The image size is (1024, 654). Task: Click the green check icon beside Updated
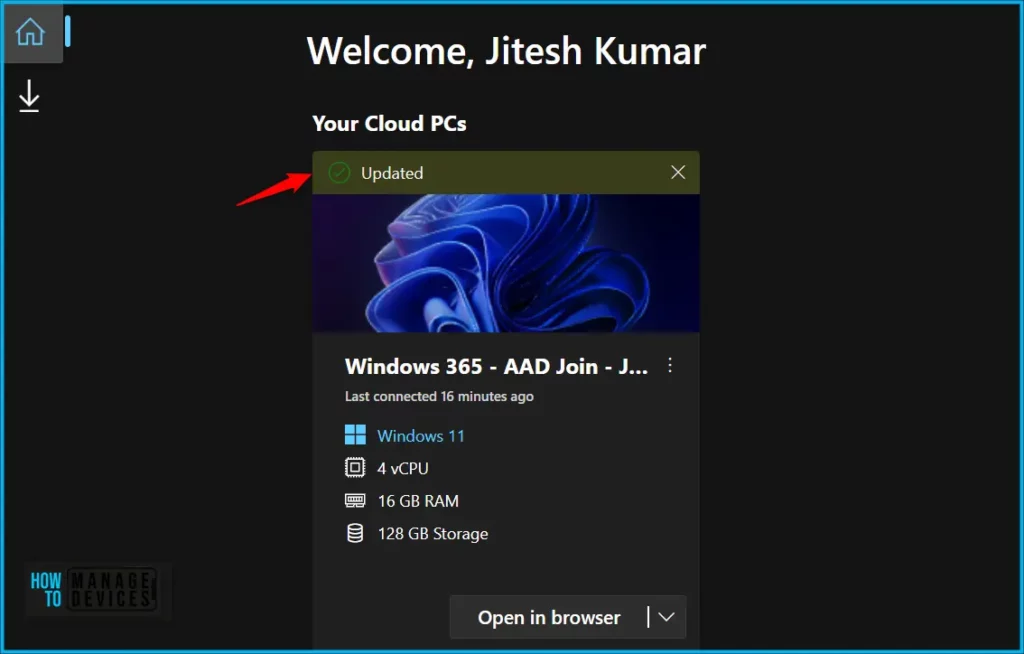[x=339, y=173]
